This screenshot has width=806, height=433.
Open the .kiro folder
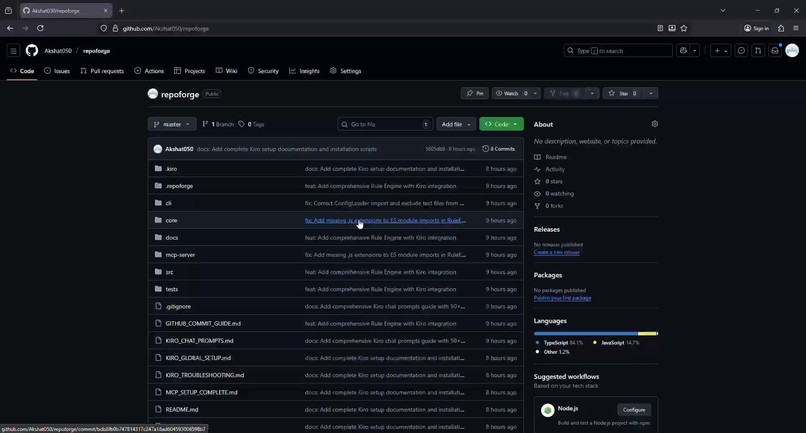(x=171, y=169)
